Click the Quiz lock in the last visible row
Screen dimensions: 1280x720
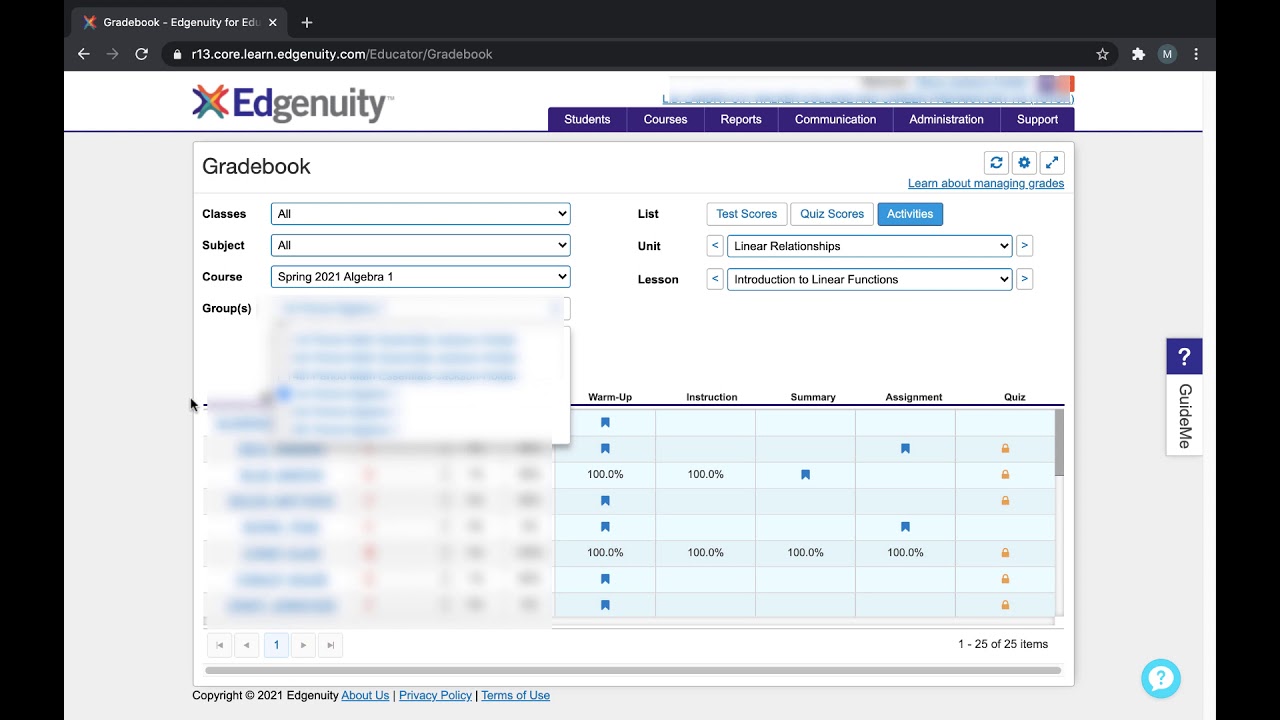(1005, 605)
